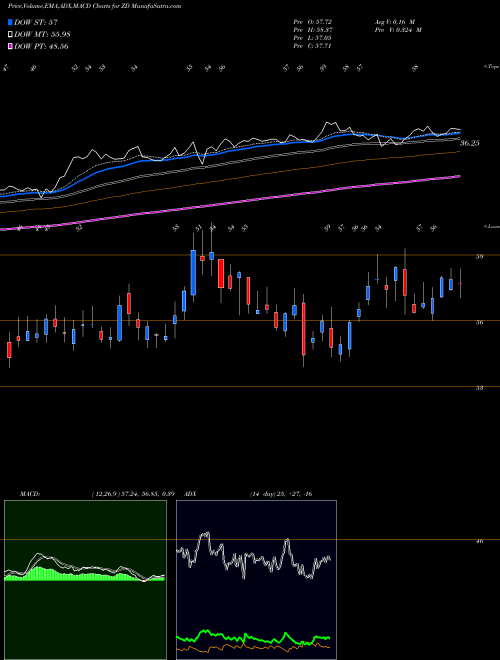Click the tall blue candlestick near the 59 line
Image resolution: width=500 pixels, height=660 pixels.
[x=193, y=272]
